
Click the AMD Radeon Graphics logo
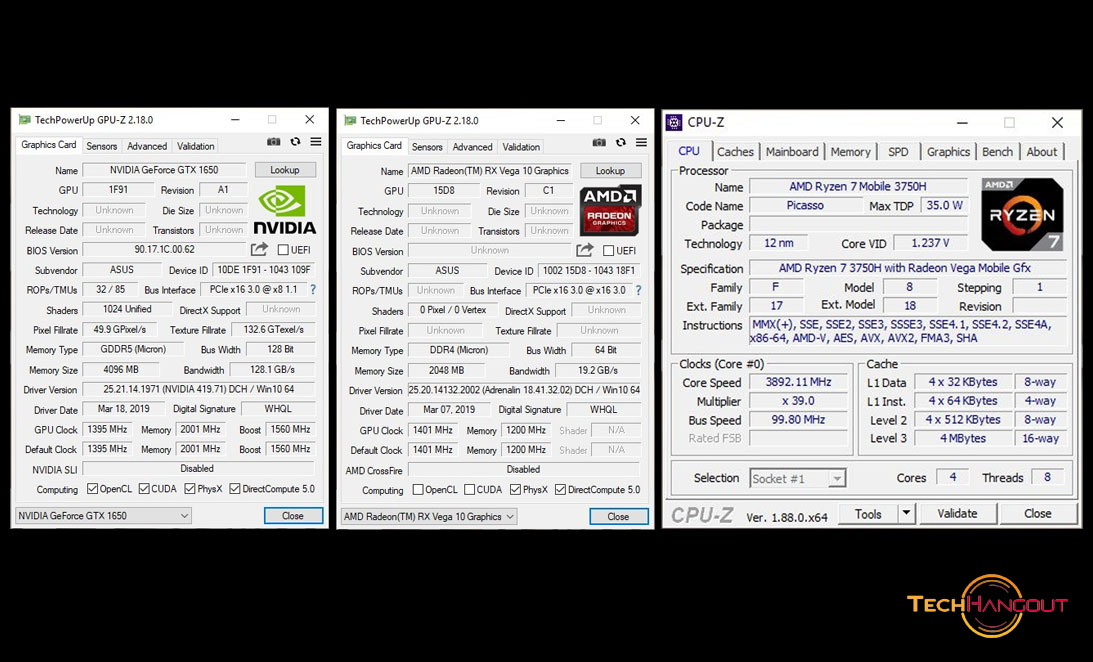[x=610, y=210]
